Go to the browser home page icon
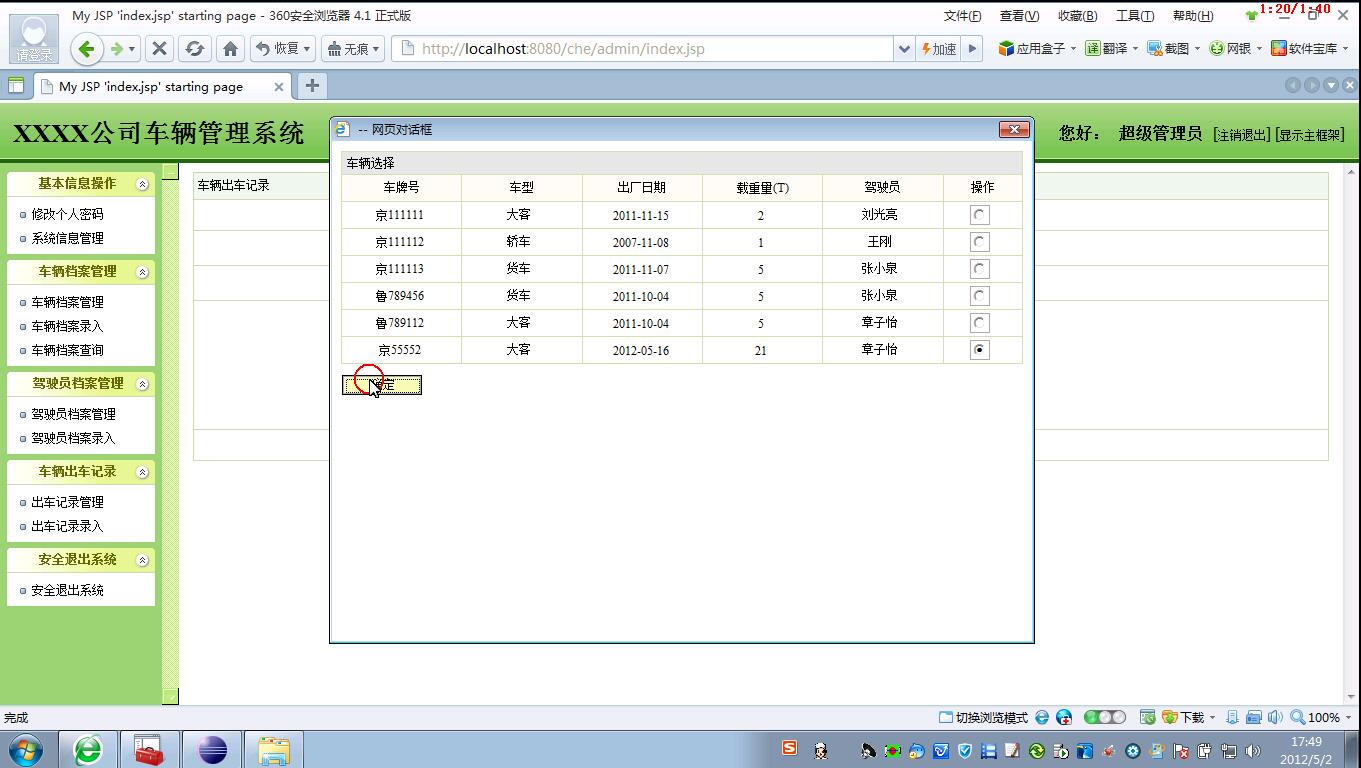 pos(230,48)
